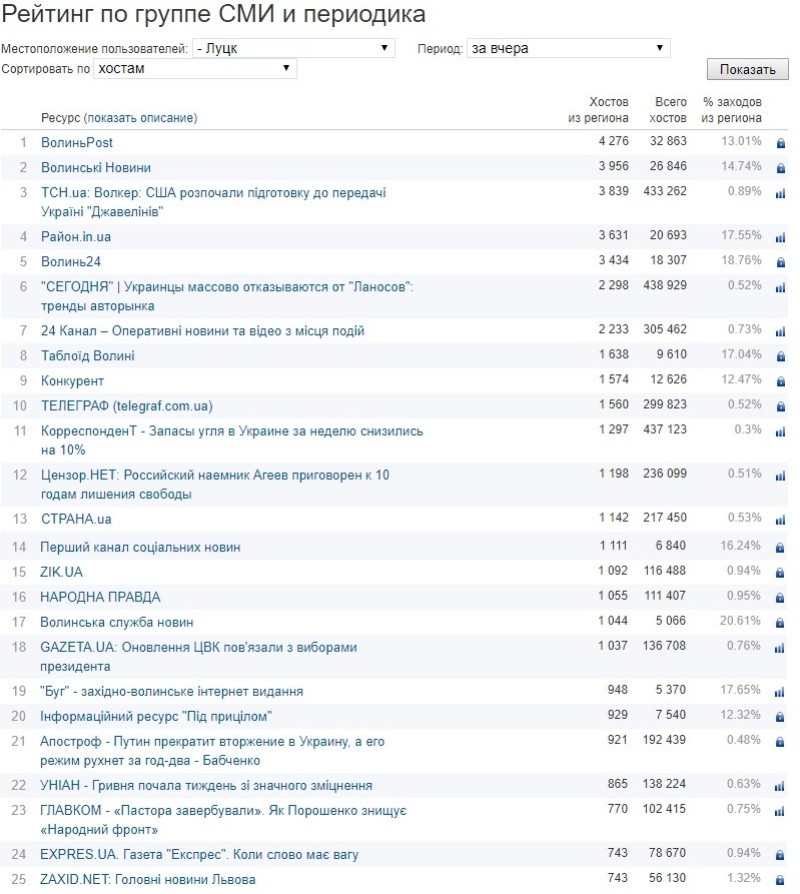Image resolution: width=800 pixels, height=894 pixels.
Task: Open statistics chart icon for TCH.ua
Action: point(781,194)
